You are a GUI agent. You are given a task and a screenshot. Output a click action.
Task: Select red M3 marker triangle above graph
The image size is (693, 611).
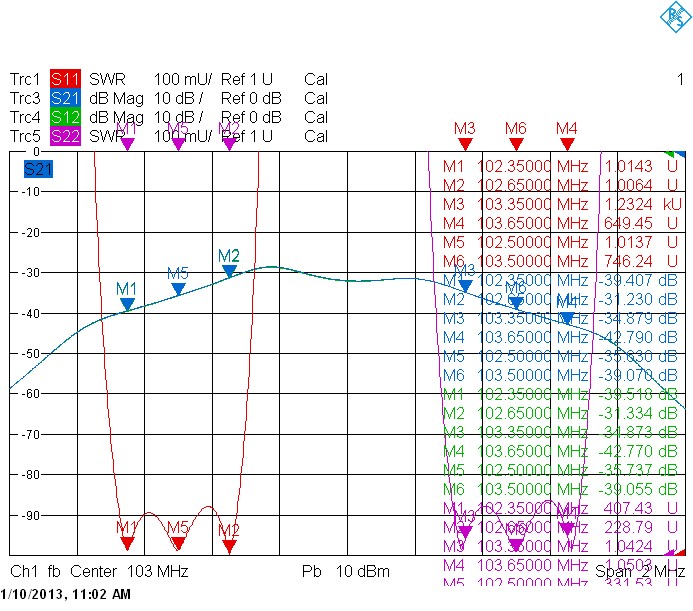[465, 144]
